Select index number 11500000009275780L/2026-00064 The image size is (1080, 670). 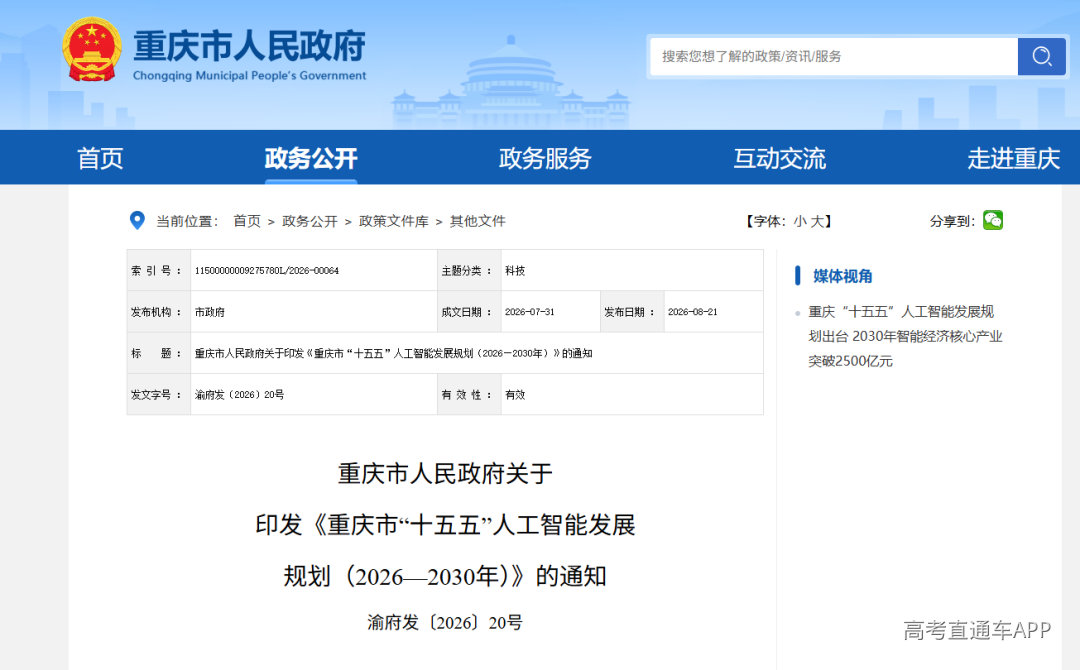pyautogui.click(x=267, y=271)
